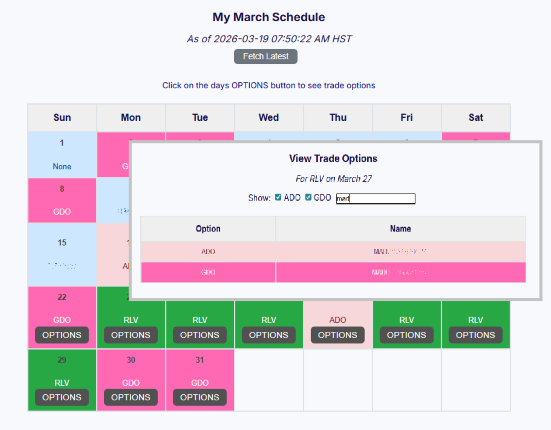Select day 15 calendar cell
This screenshot has width=551, height=430.
click(x=62, y=255)
